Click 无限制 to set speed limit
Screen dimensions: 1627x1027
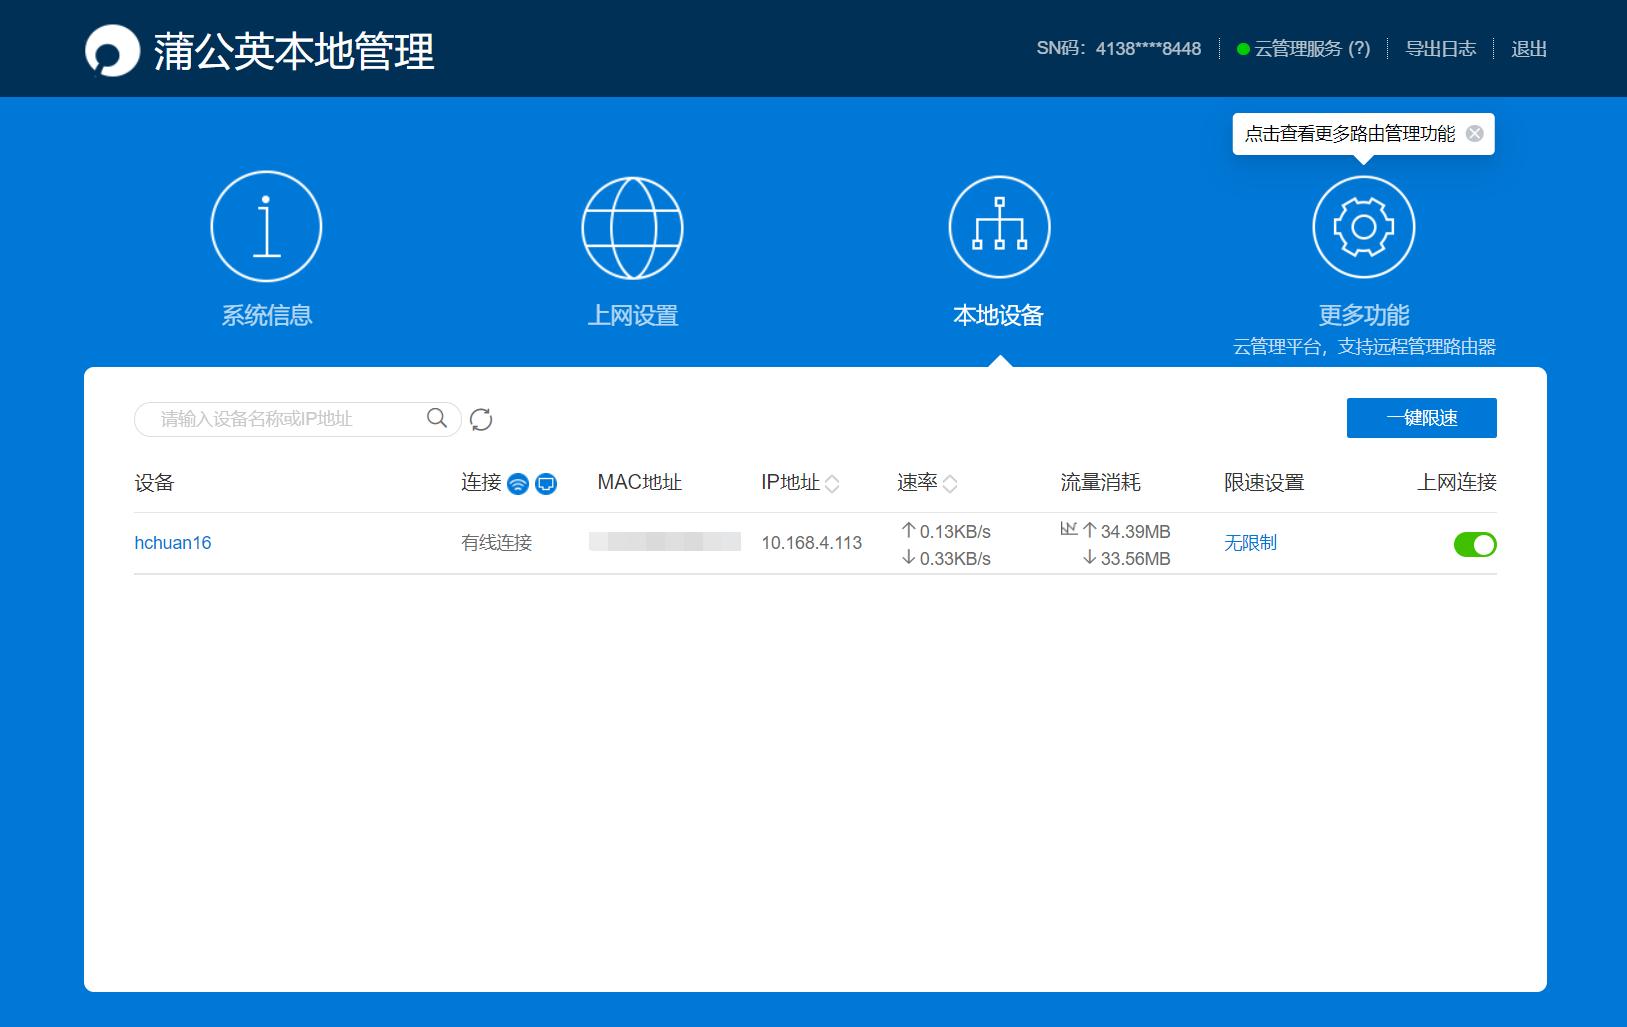pyautogui.click(x=1248, y=543)
